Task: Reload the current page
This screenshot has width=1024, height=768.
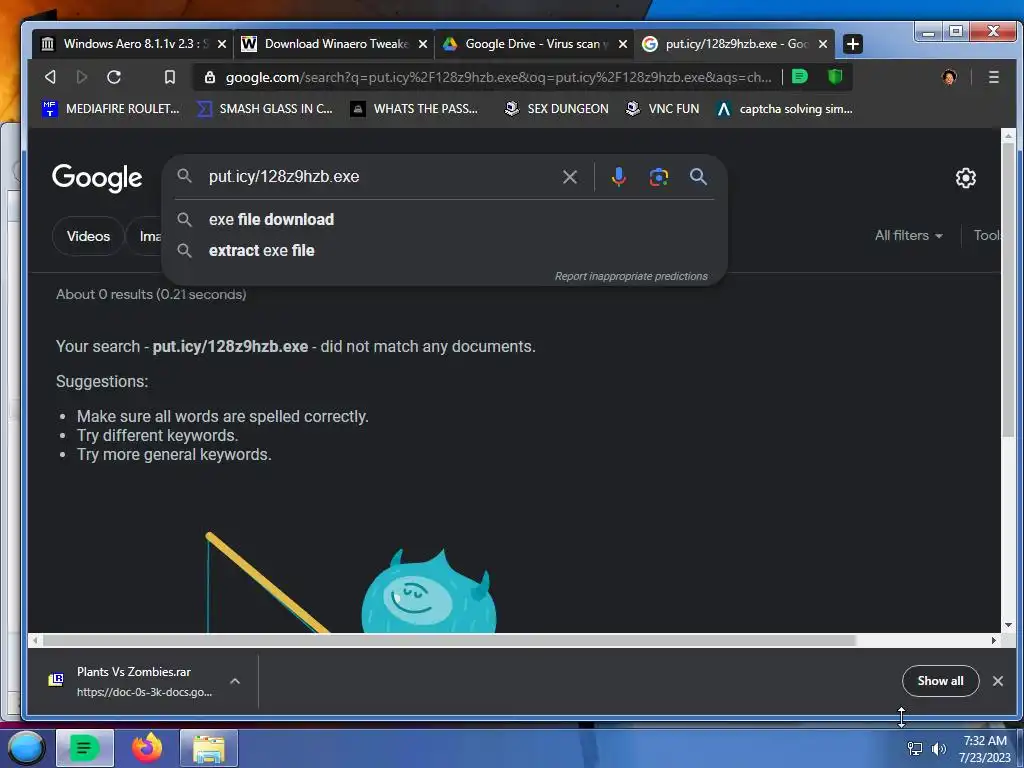Action: tap(114, 77)
